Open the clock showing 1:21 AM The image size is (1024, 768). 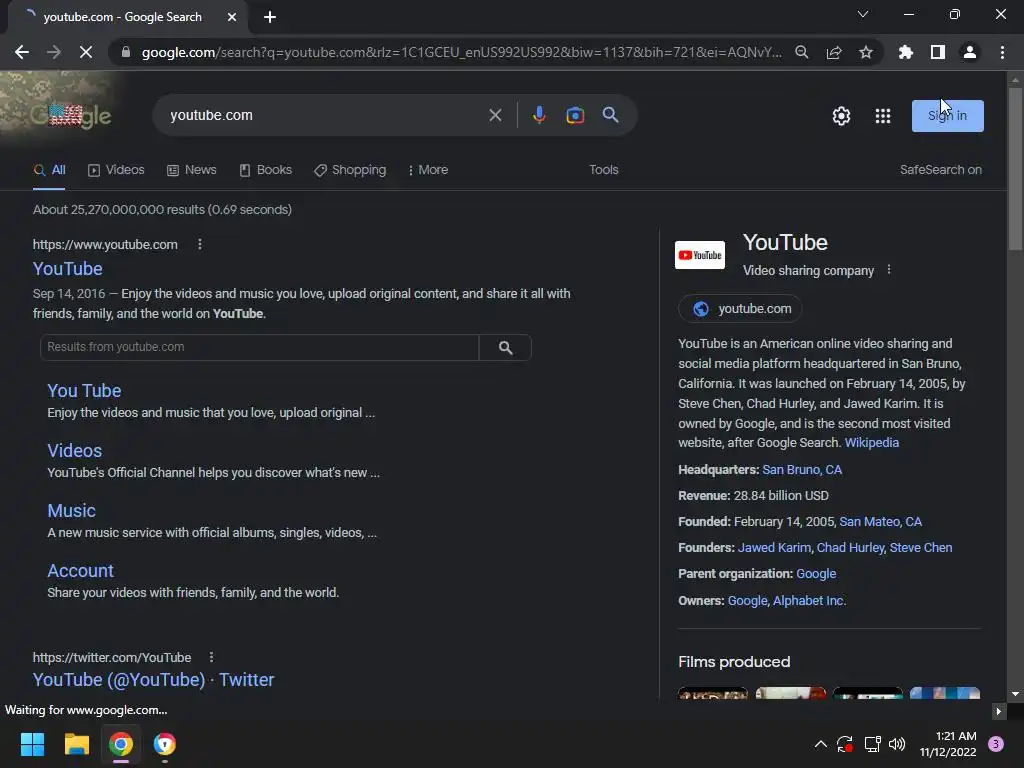tap(948, 744)
